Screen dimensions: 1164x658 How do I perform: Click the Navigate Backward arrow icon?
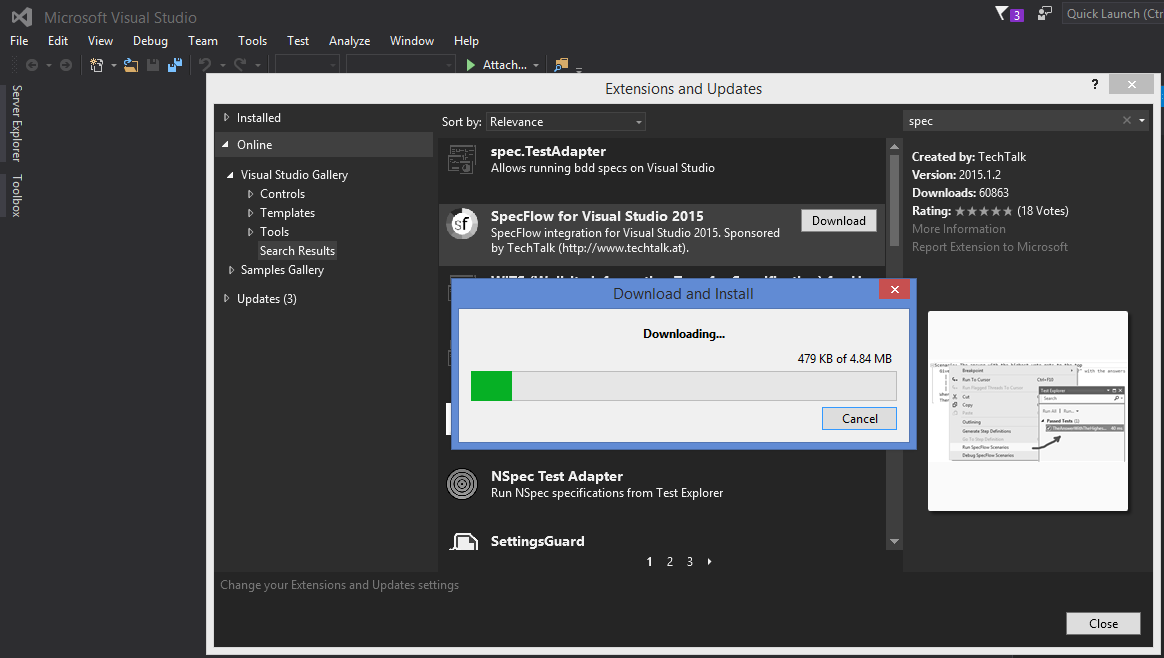32,64
